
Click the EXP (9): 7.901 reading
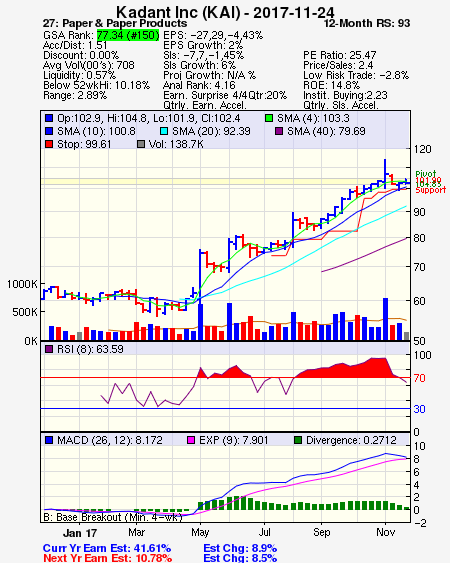pyautogui.click(x=234, y=440)
